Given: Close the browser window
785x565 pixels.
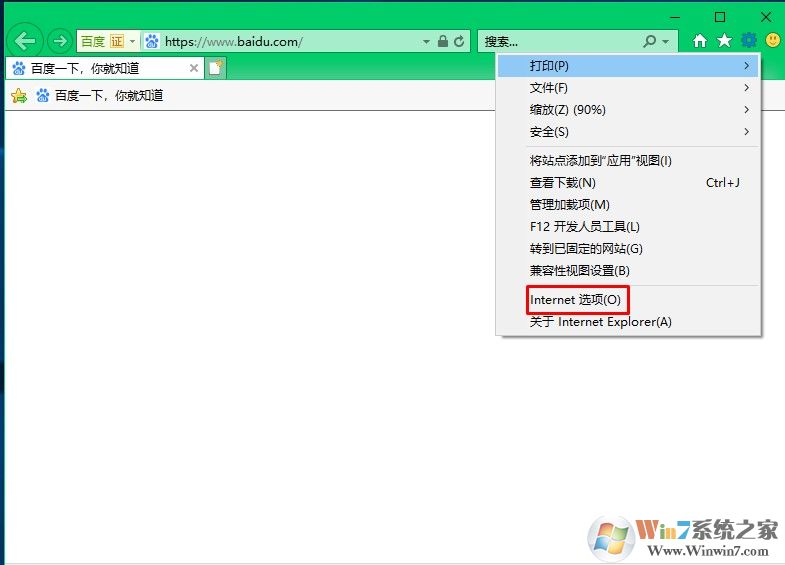Looking at the screenshot, I should (765, 17).
